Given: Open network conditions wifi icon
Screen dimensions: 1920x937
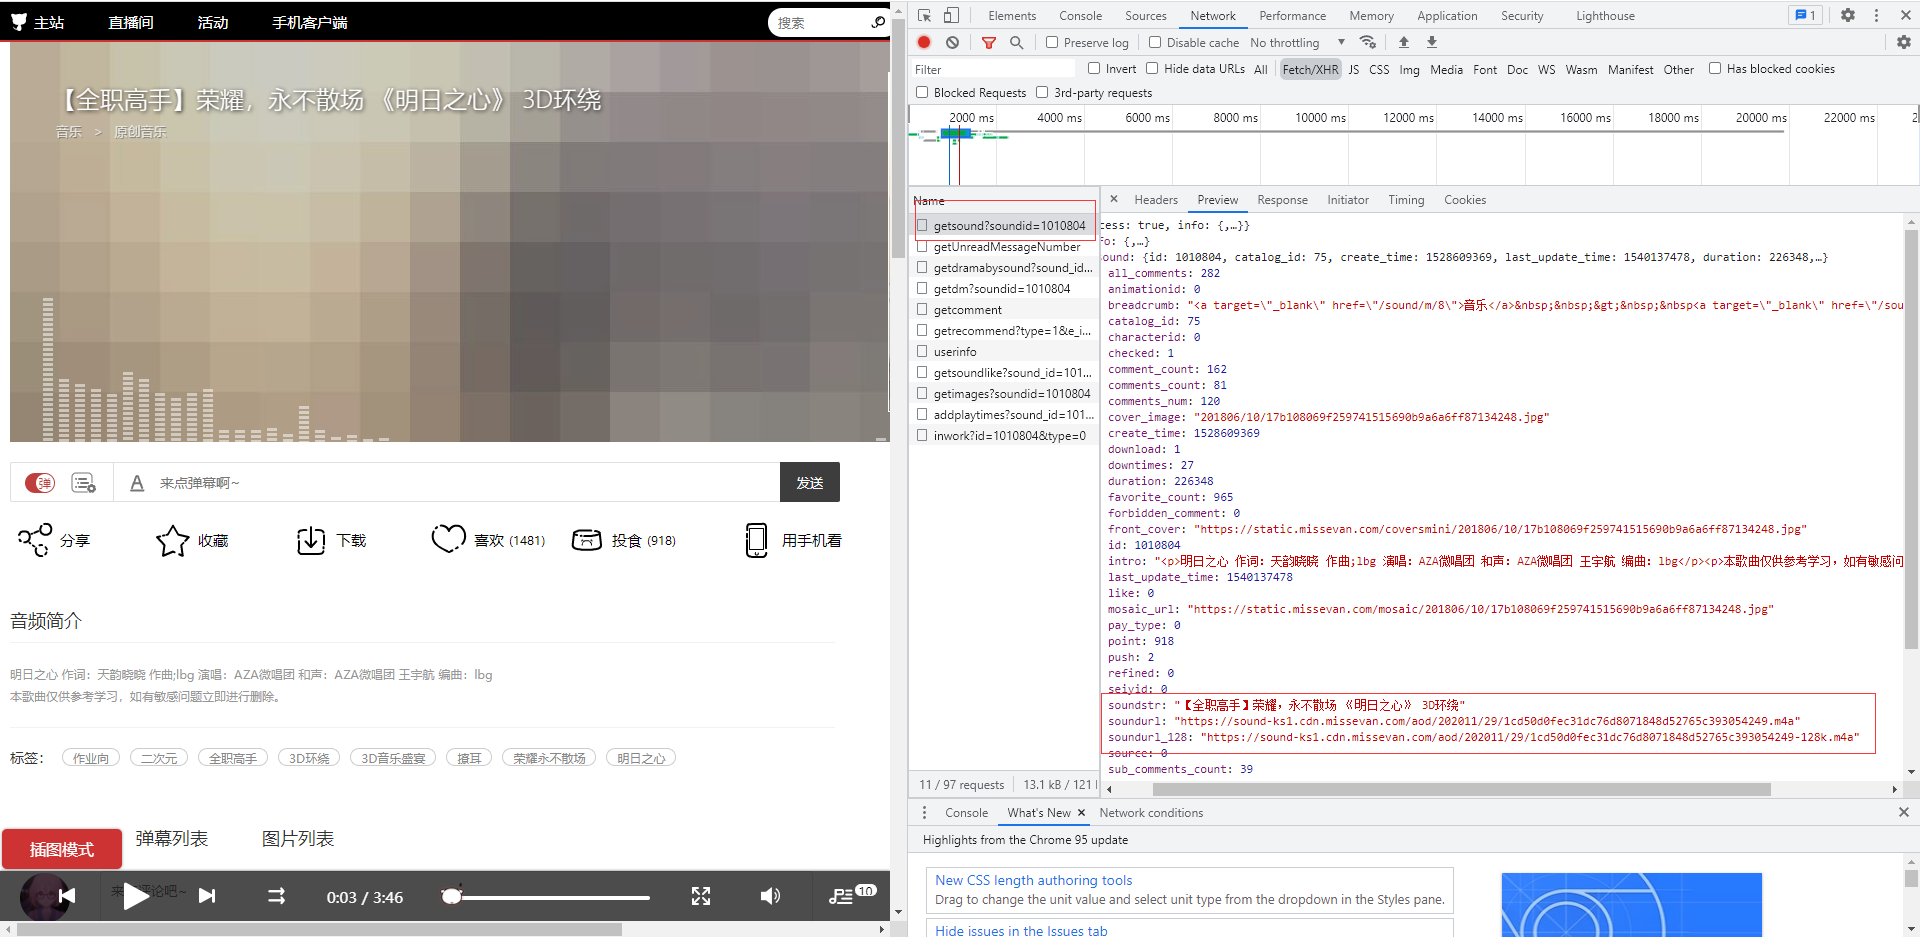Looking at the screenshot, I should coord(1368,42).
